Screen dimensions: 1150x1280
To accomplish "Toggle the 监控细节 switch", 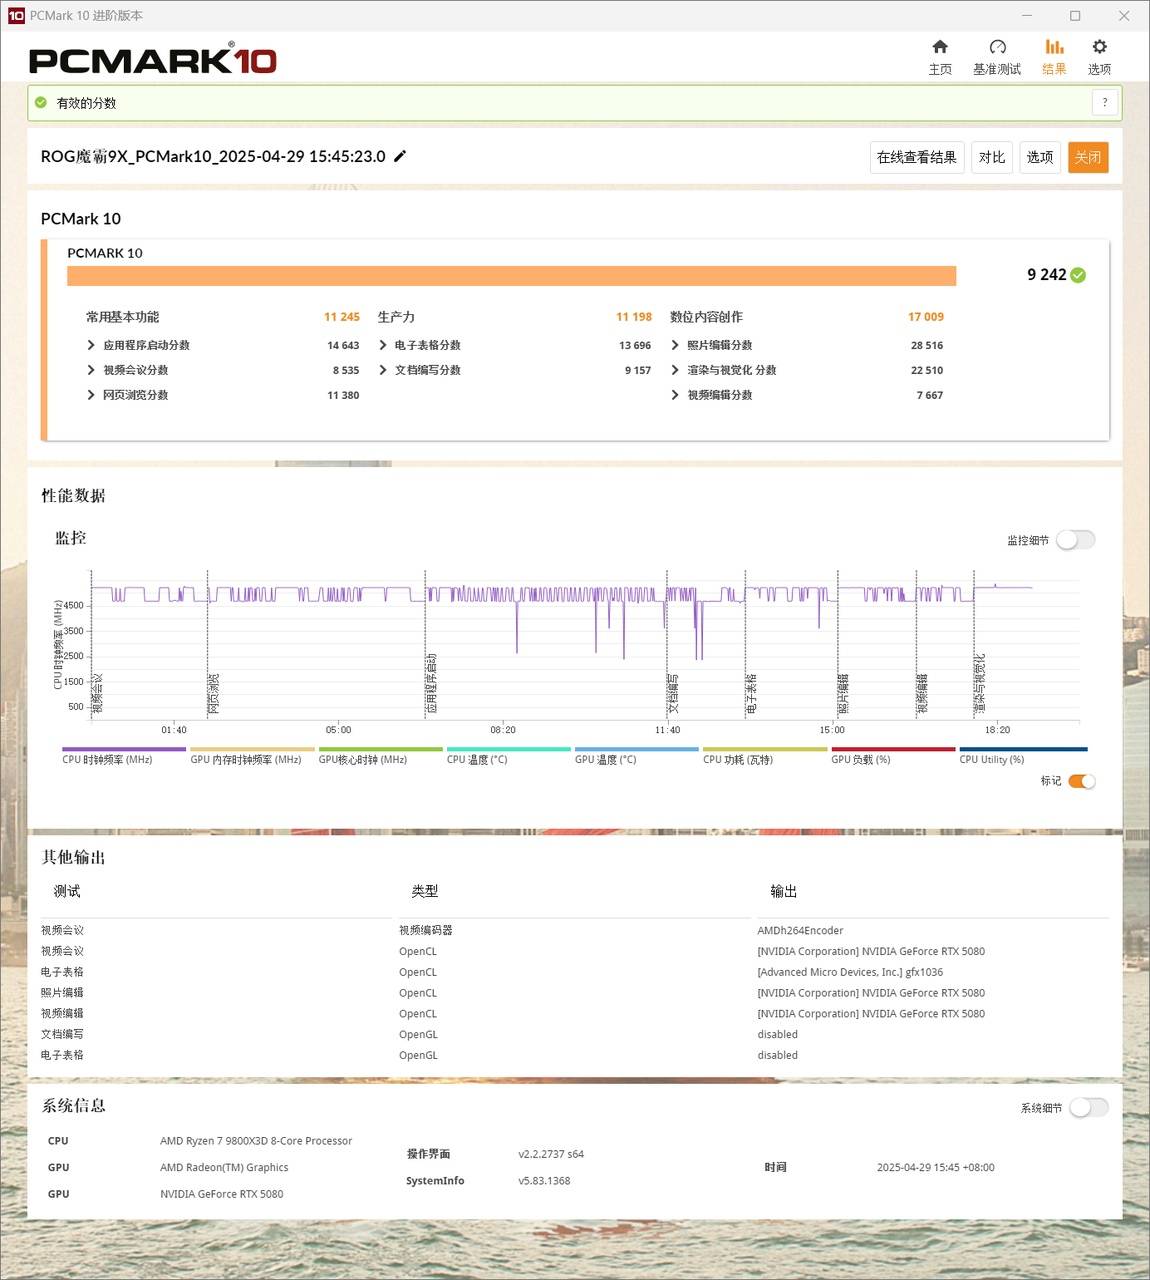I will tap(1076, 540).
